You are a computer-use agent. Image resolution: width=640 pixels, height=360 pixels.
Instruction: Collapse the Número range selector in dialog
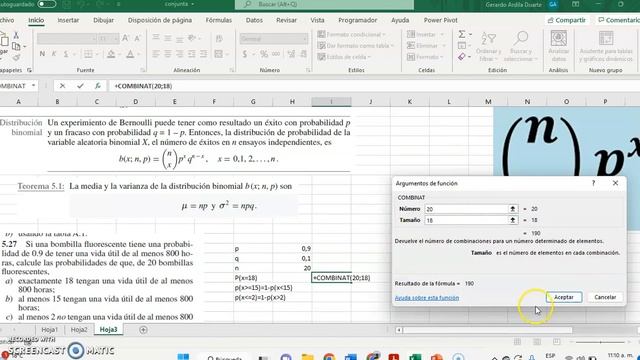513,209
